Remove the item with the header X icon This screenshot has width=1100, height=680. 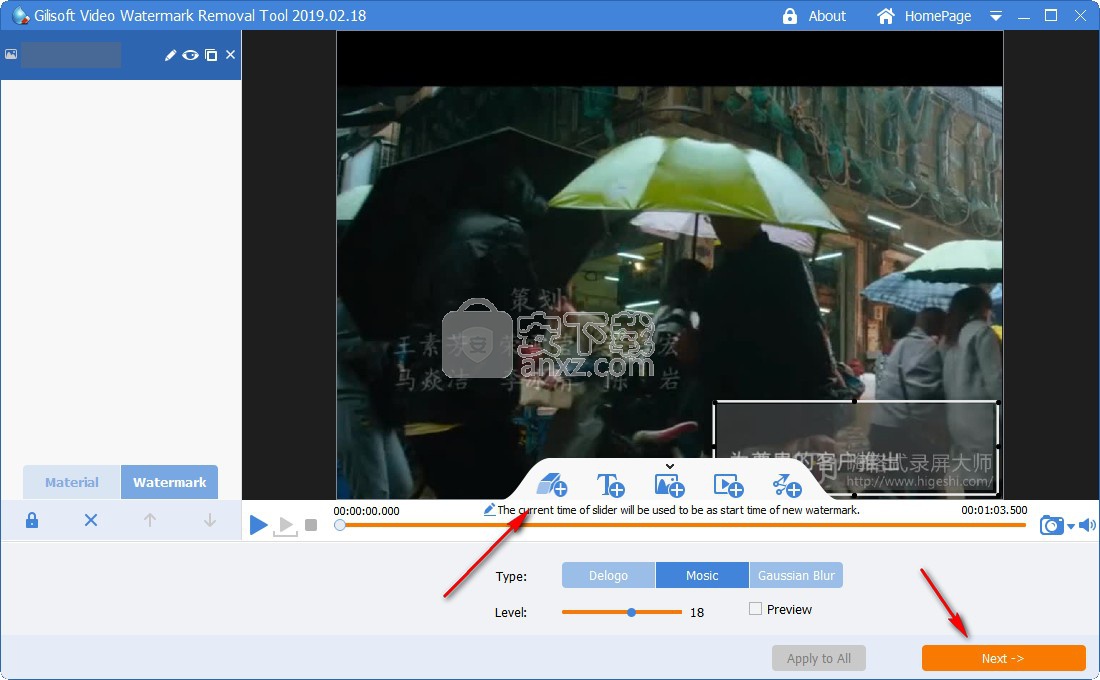click(x=230, y=54)
